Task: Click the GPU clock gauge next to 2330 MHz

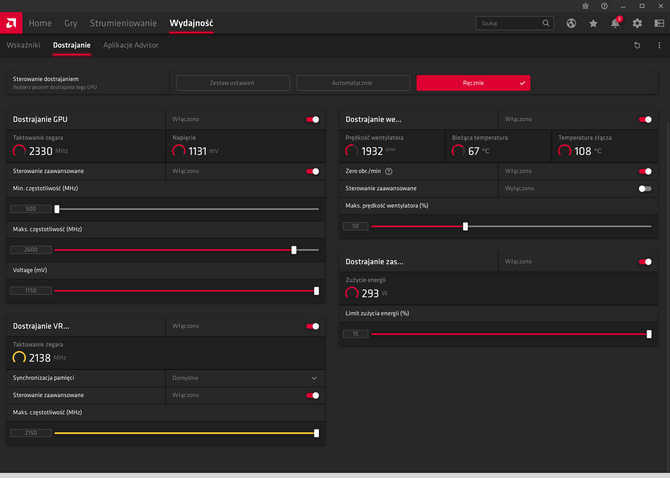Action: click(19, 151)
